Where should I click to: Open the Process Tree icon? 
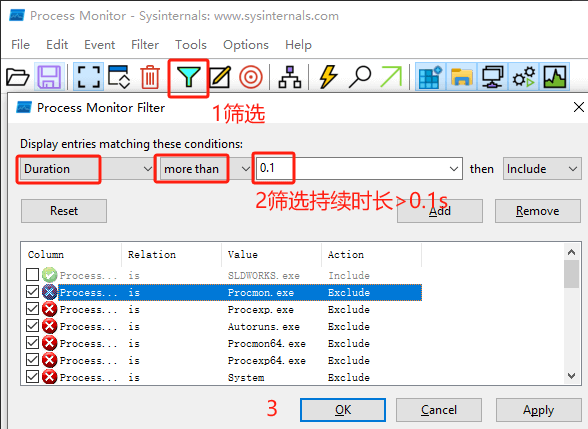pyautogui.click(x=290, y=77)
